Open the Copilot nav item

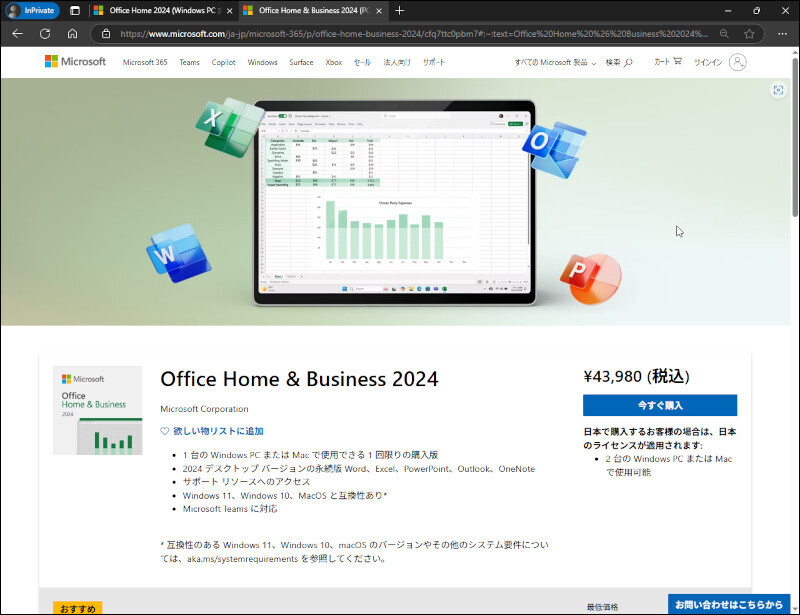click(x=223, y=62)
